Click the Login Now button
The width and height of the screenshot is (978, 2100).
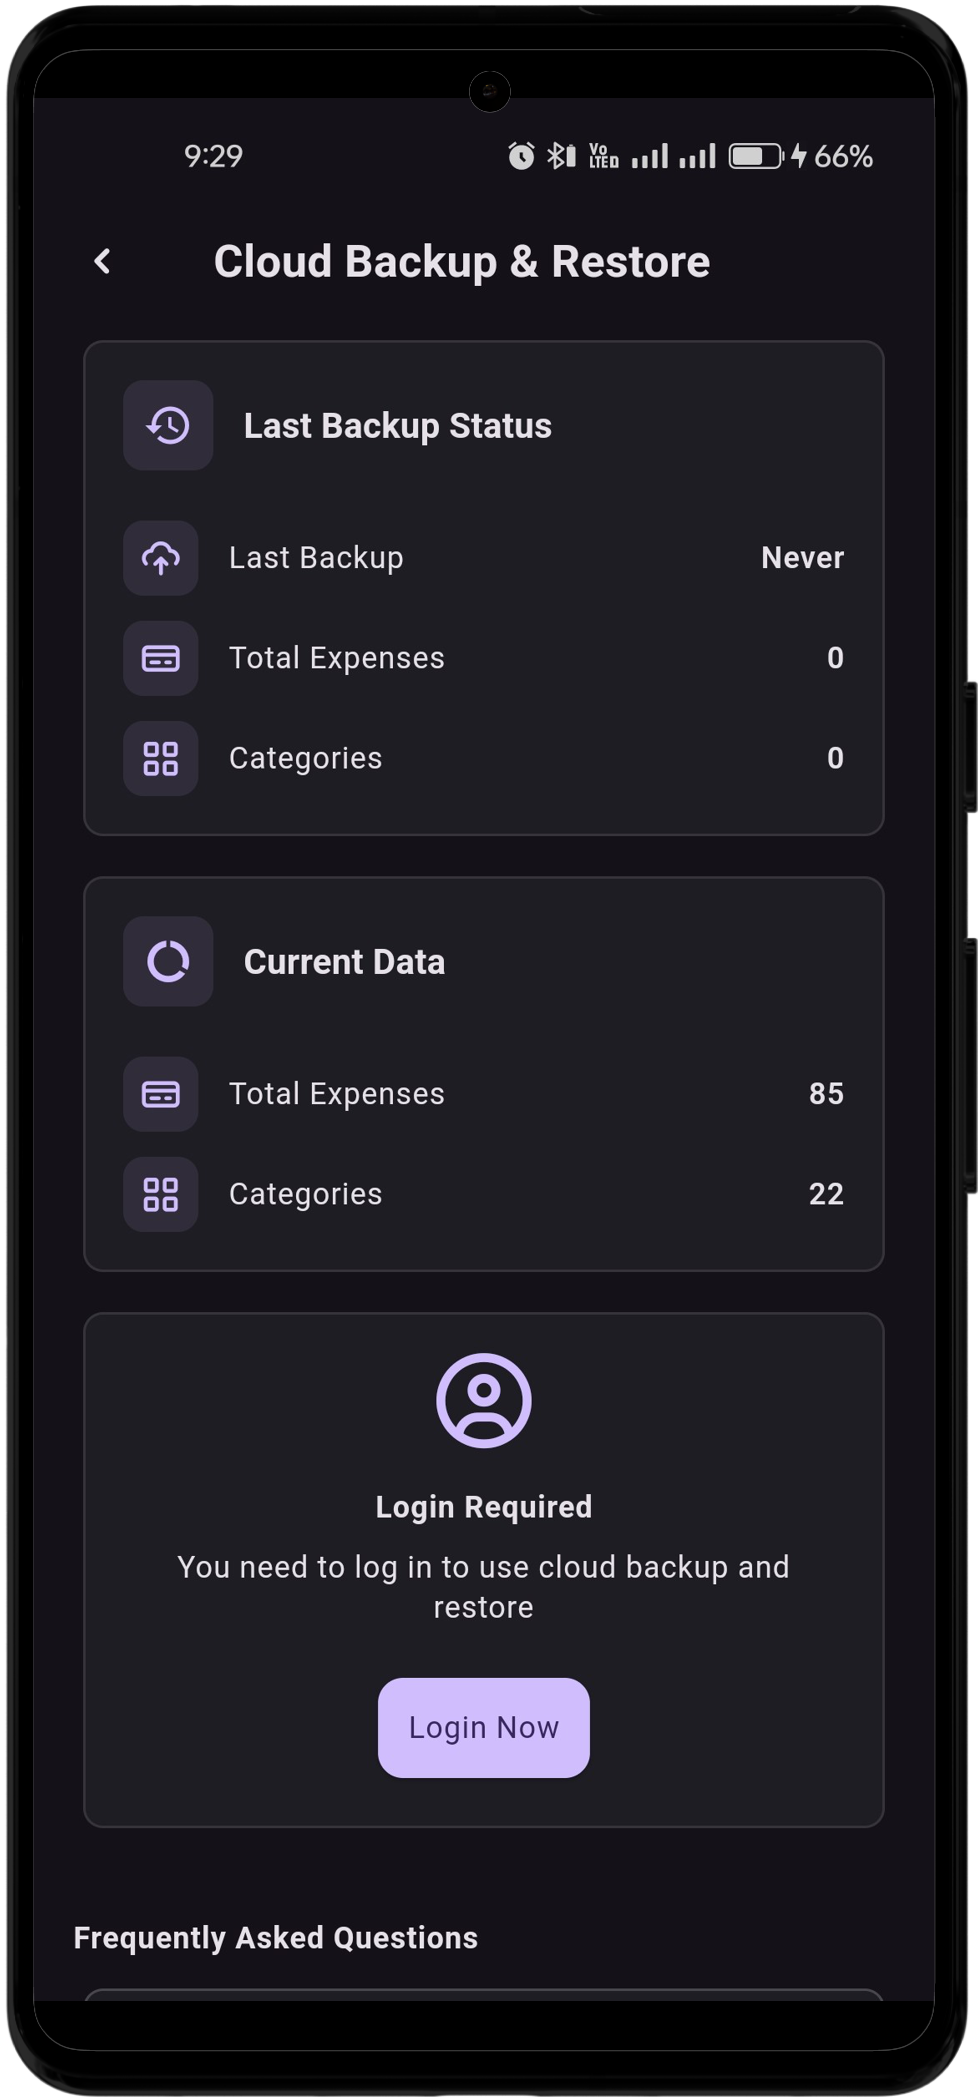pyautogui.click(x=484, y=1727)
